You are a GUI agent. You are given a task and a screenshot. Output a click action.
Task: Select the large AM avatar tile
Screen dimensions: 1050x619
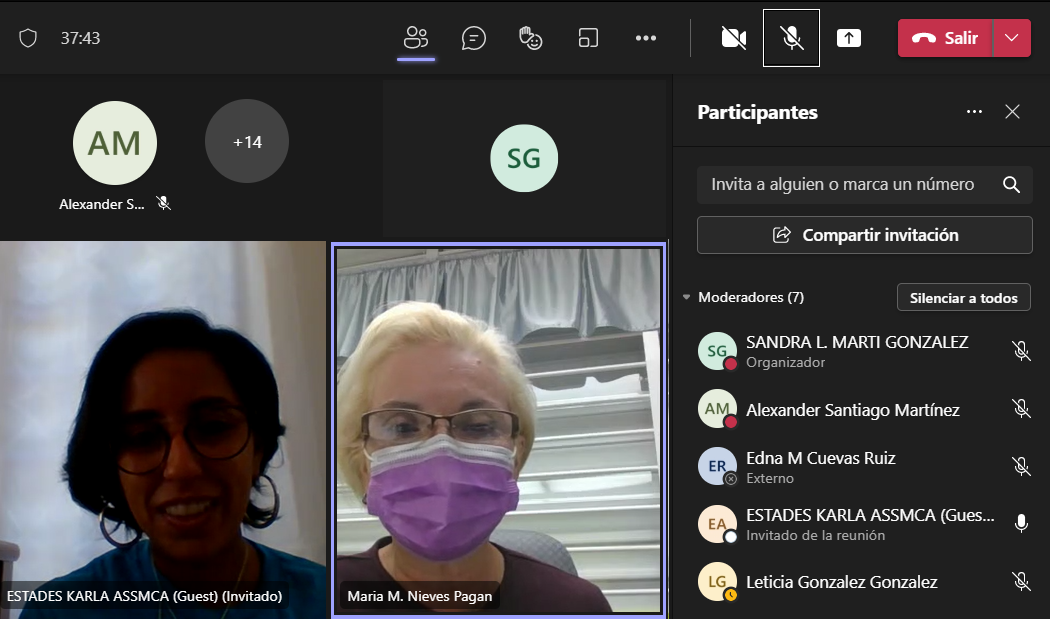115,143
